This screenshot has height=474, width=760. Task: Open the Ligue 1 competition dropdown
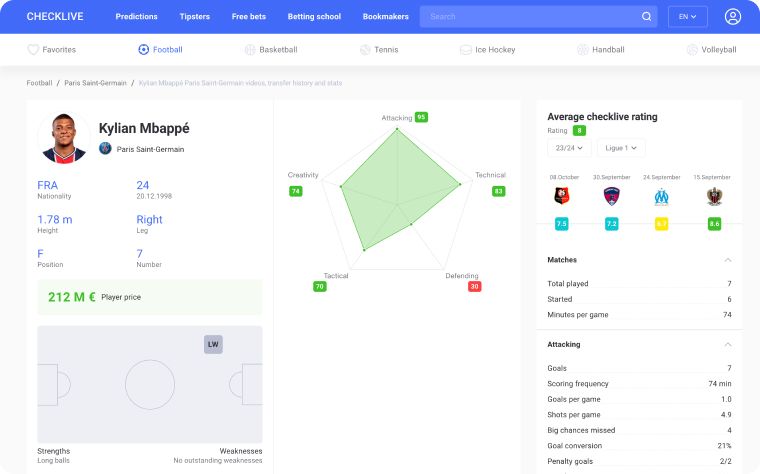621,148
